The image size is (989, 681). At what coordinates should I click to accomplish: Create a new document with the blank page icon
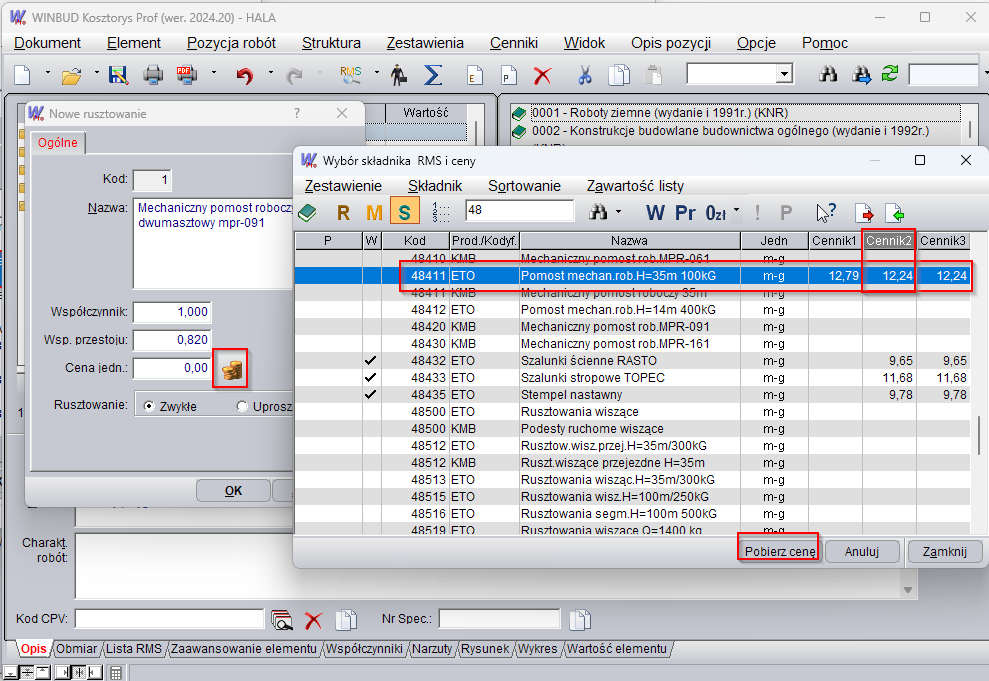22,75
